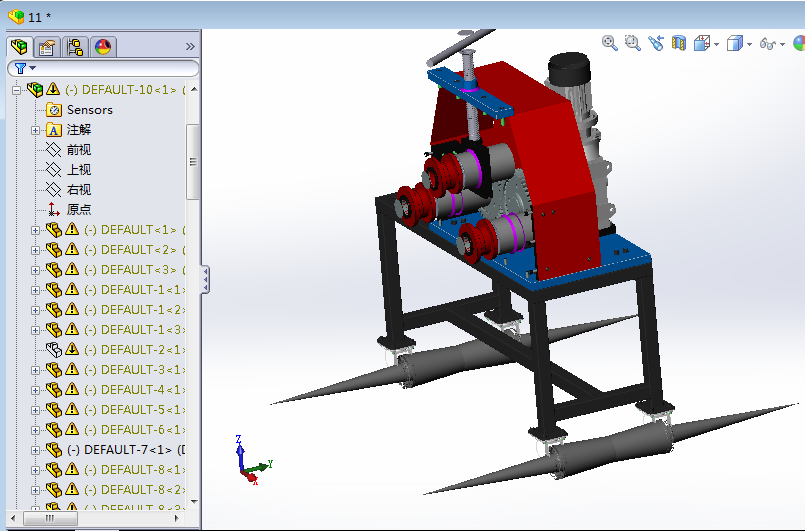Click the document assembly icon next to title 11
Screen dimensions: 805x531
coord(16,17)
